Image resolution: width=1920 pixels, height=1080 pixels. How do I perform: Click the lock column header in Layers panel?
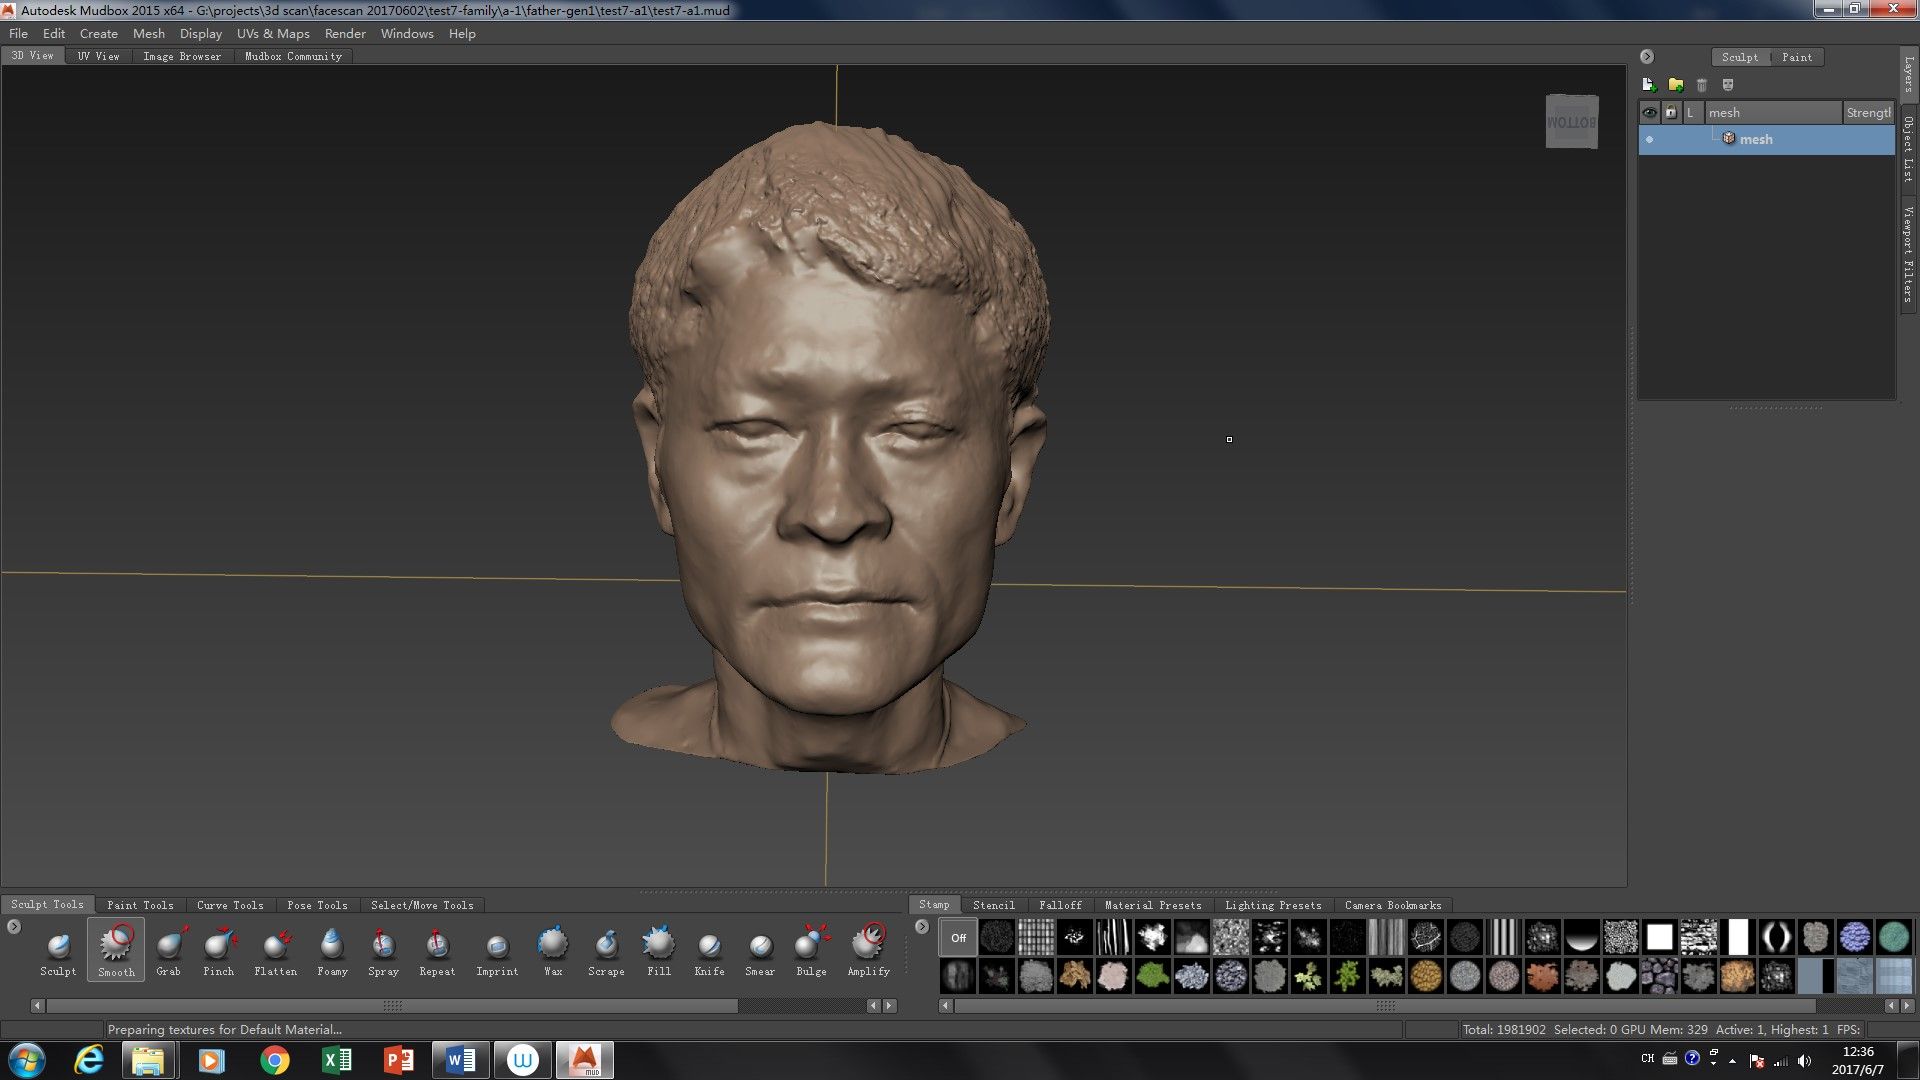point(1670,112)
